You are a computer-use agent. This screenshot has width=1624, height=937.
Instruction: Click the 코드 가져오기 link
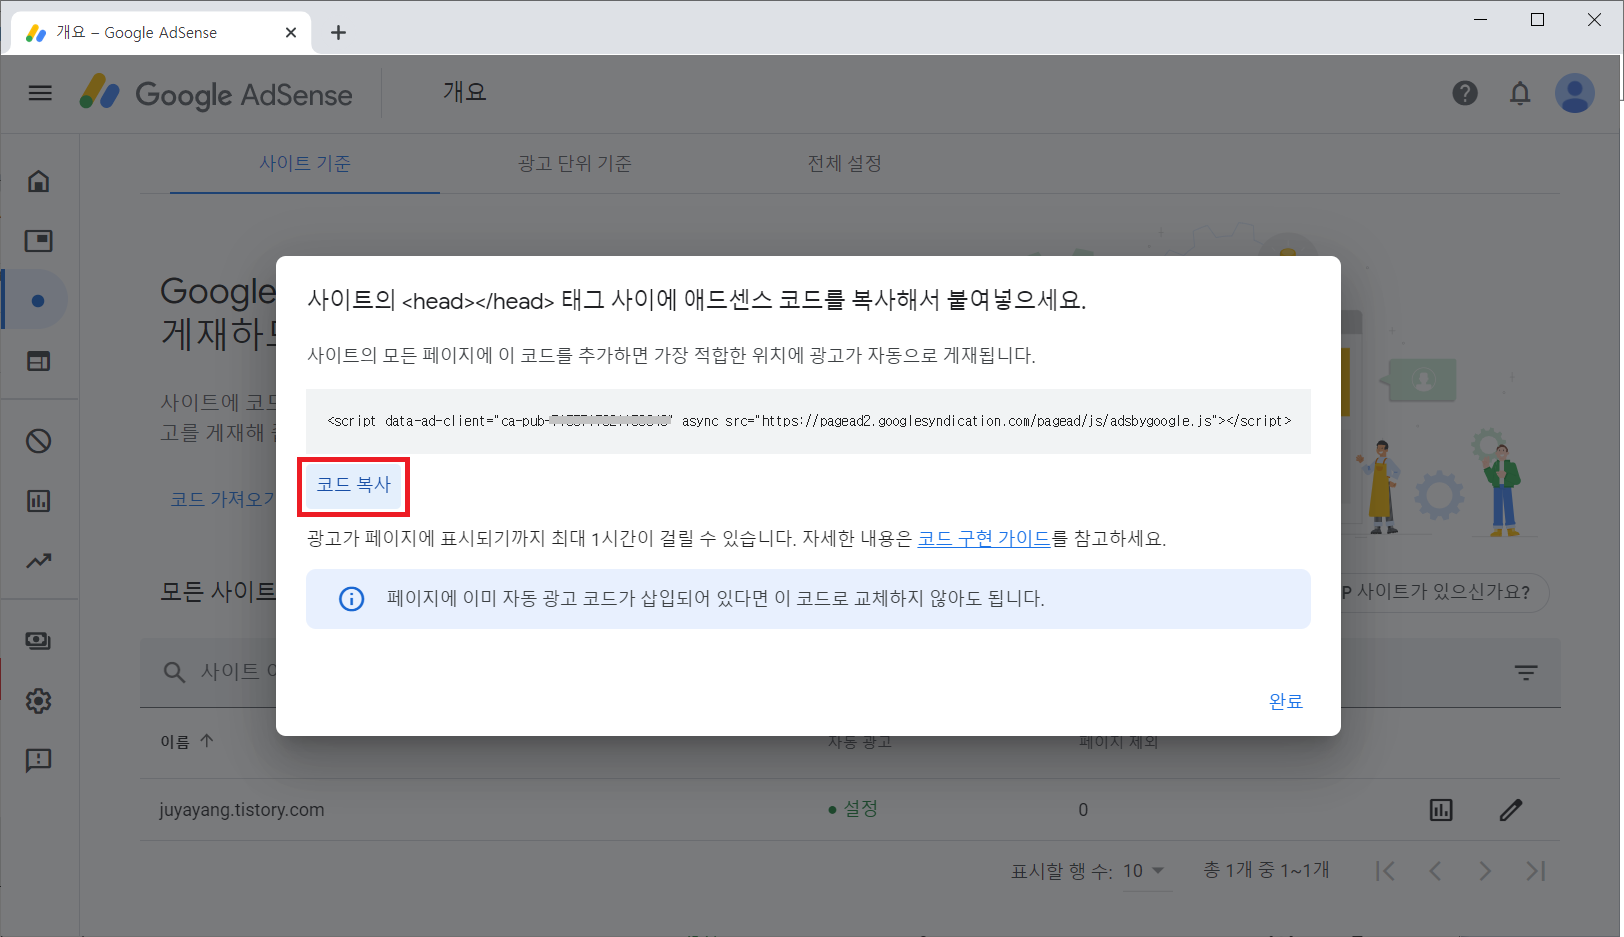(x=222, y=499)
